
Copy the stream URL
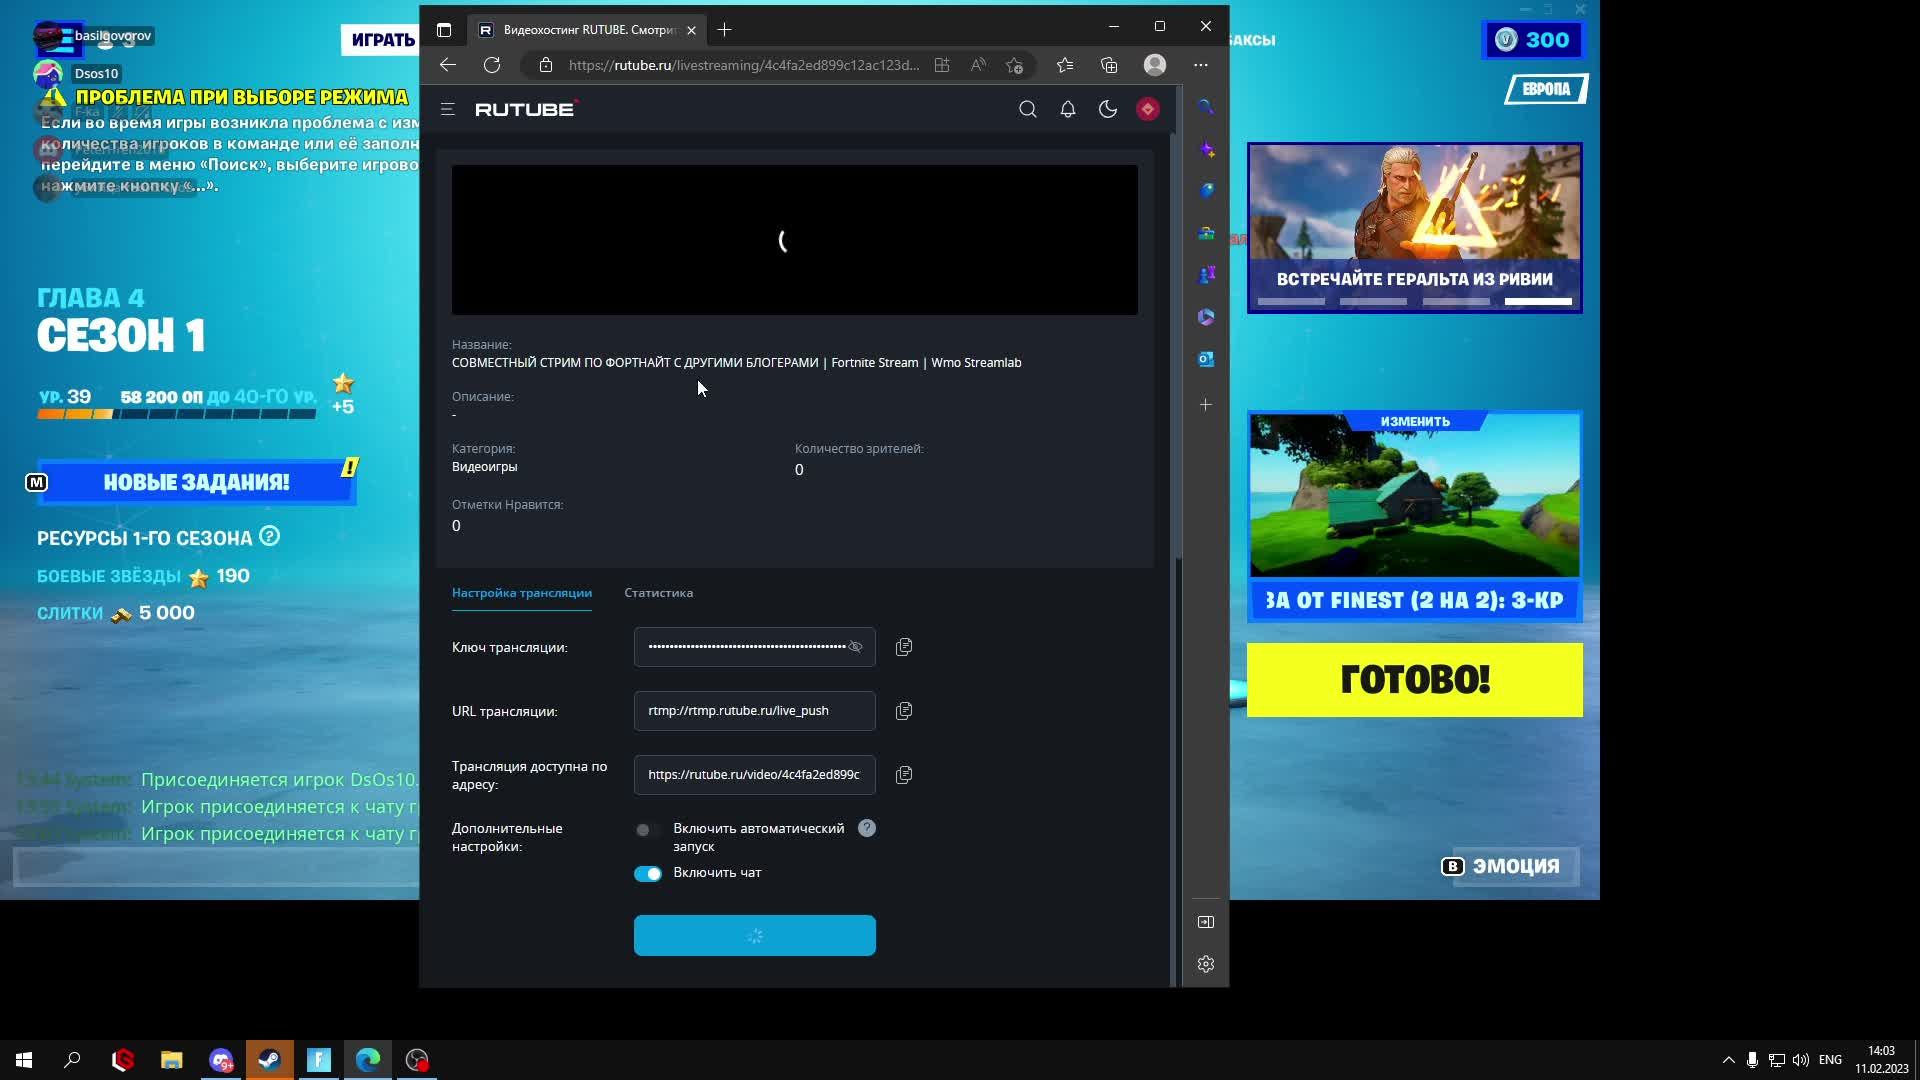[x=903, y=711]
